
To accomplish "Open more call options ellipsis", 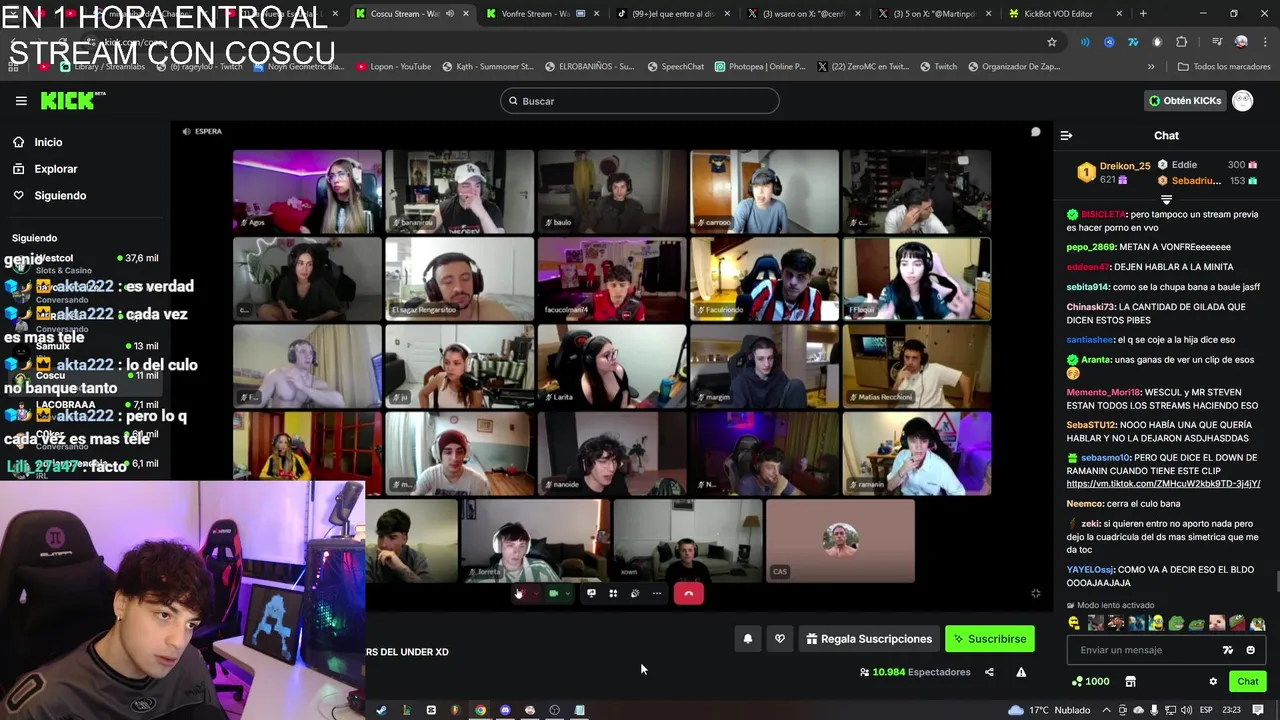I will point(657,594).
